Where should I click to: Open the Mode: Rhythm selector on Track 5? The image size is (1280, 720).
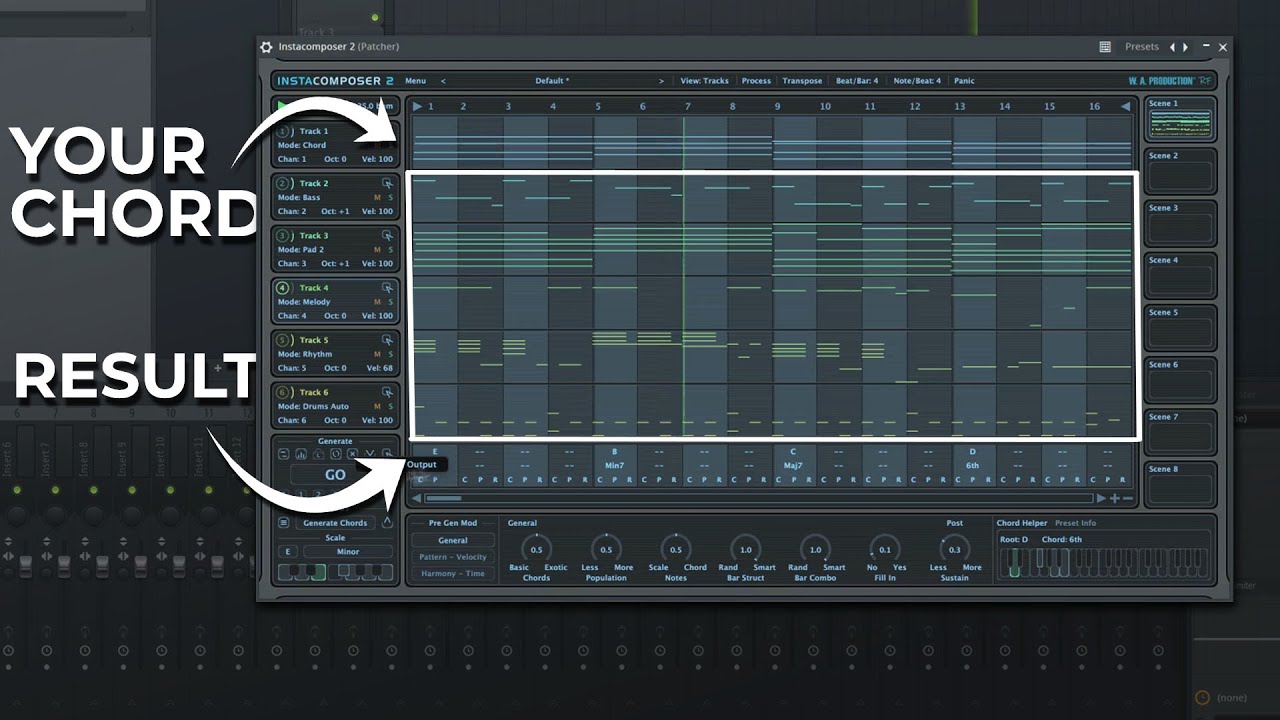coord(305,354)
